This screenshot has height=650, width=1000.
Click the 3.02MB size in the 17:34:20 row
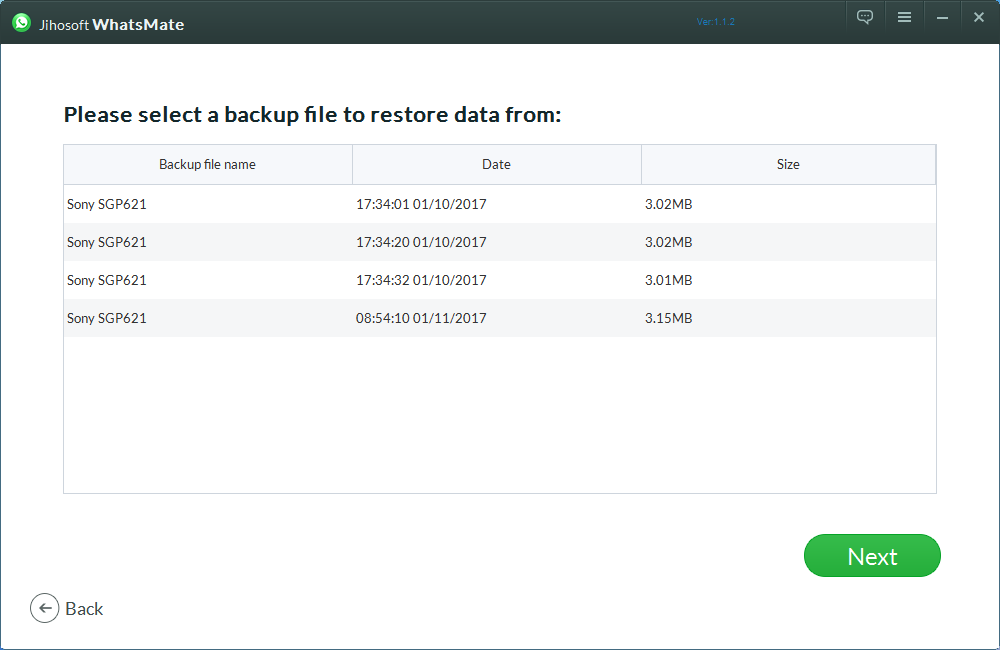[x=668, y=242]
